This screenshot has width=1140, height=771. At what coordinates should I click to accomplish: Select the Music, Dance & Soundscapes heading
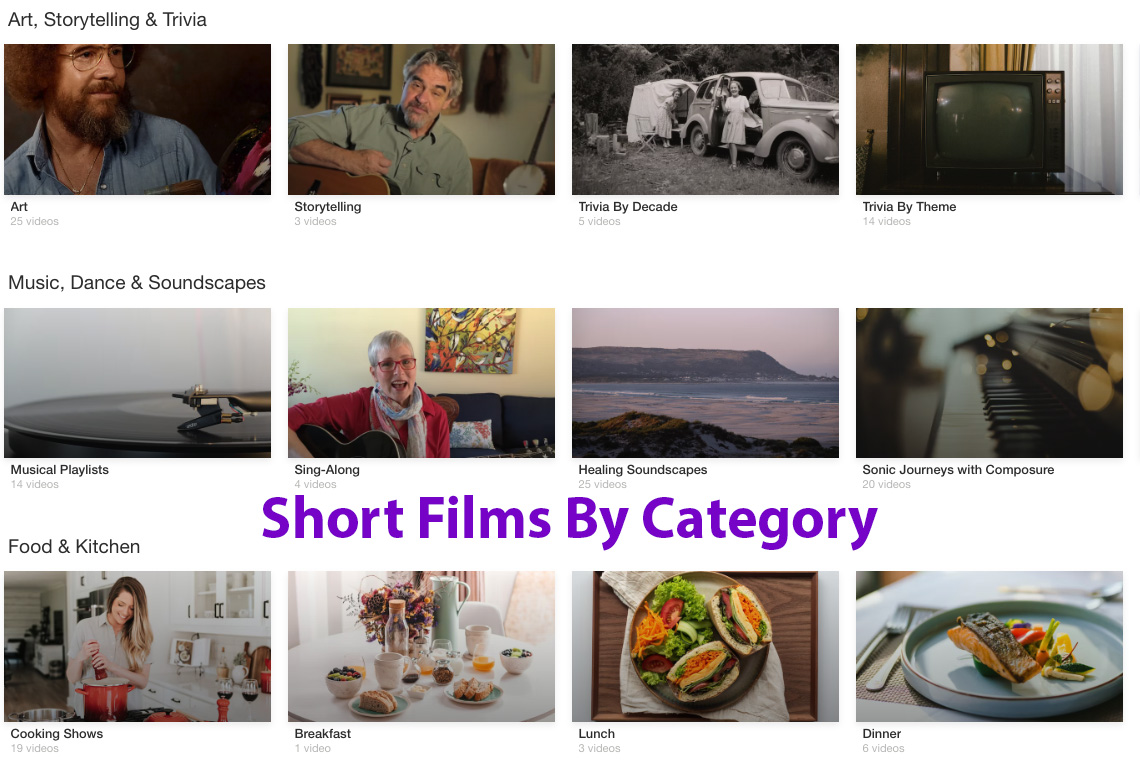(x=137, y=283)
